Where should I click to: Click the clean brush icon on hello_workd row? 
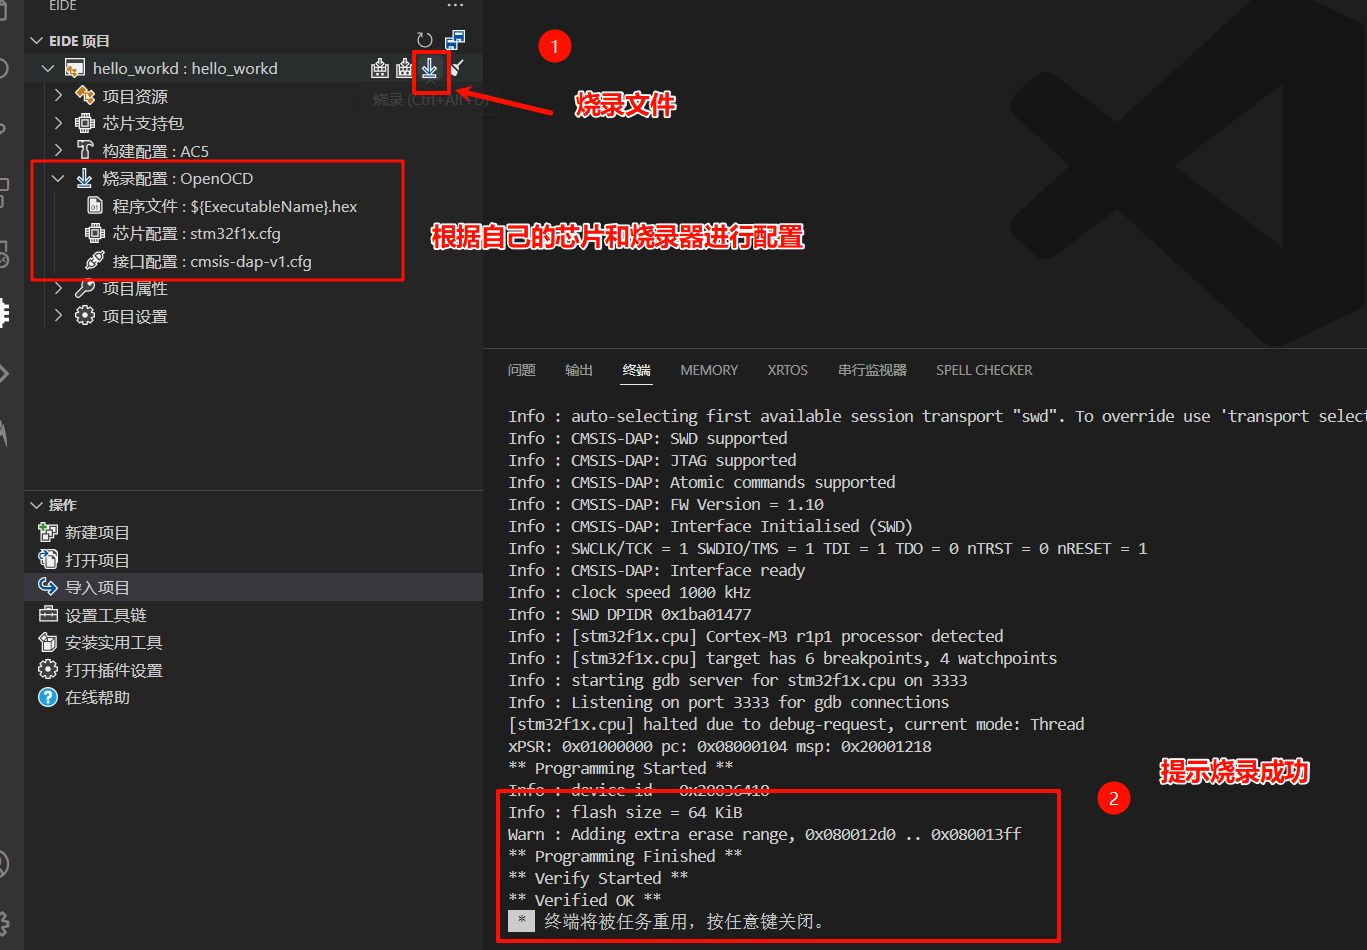click(x=456, y=68)
